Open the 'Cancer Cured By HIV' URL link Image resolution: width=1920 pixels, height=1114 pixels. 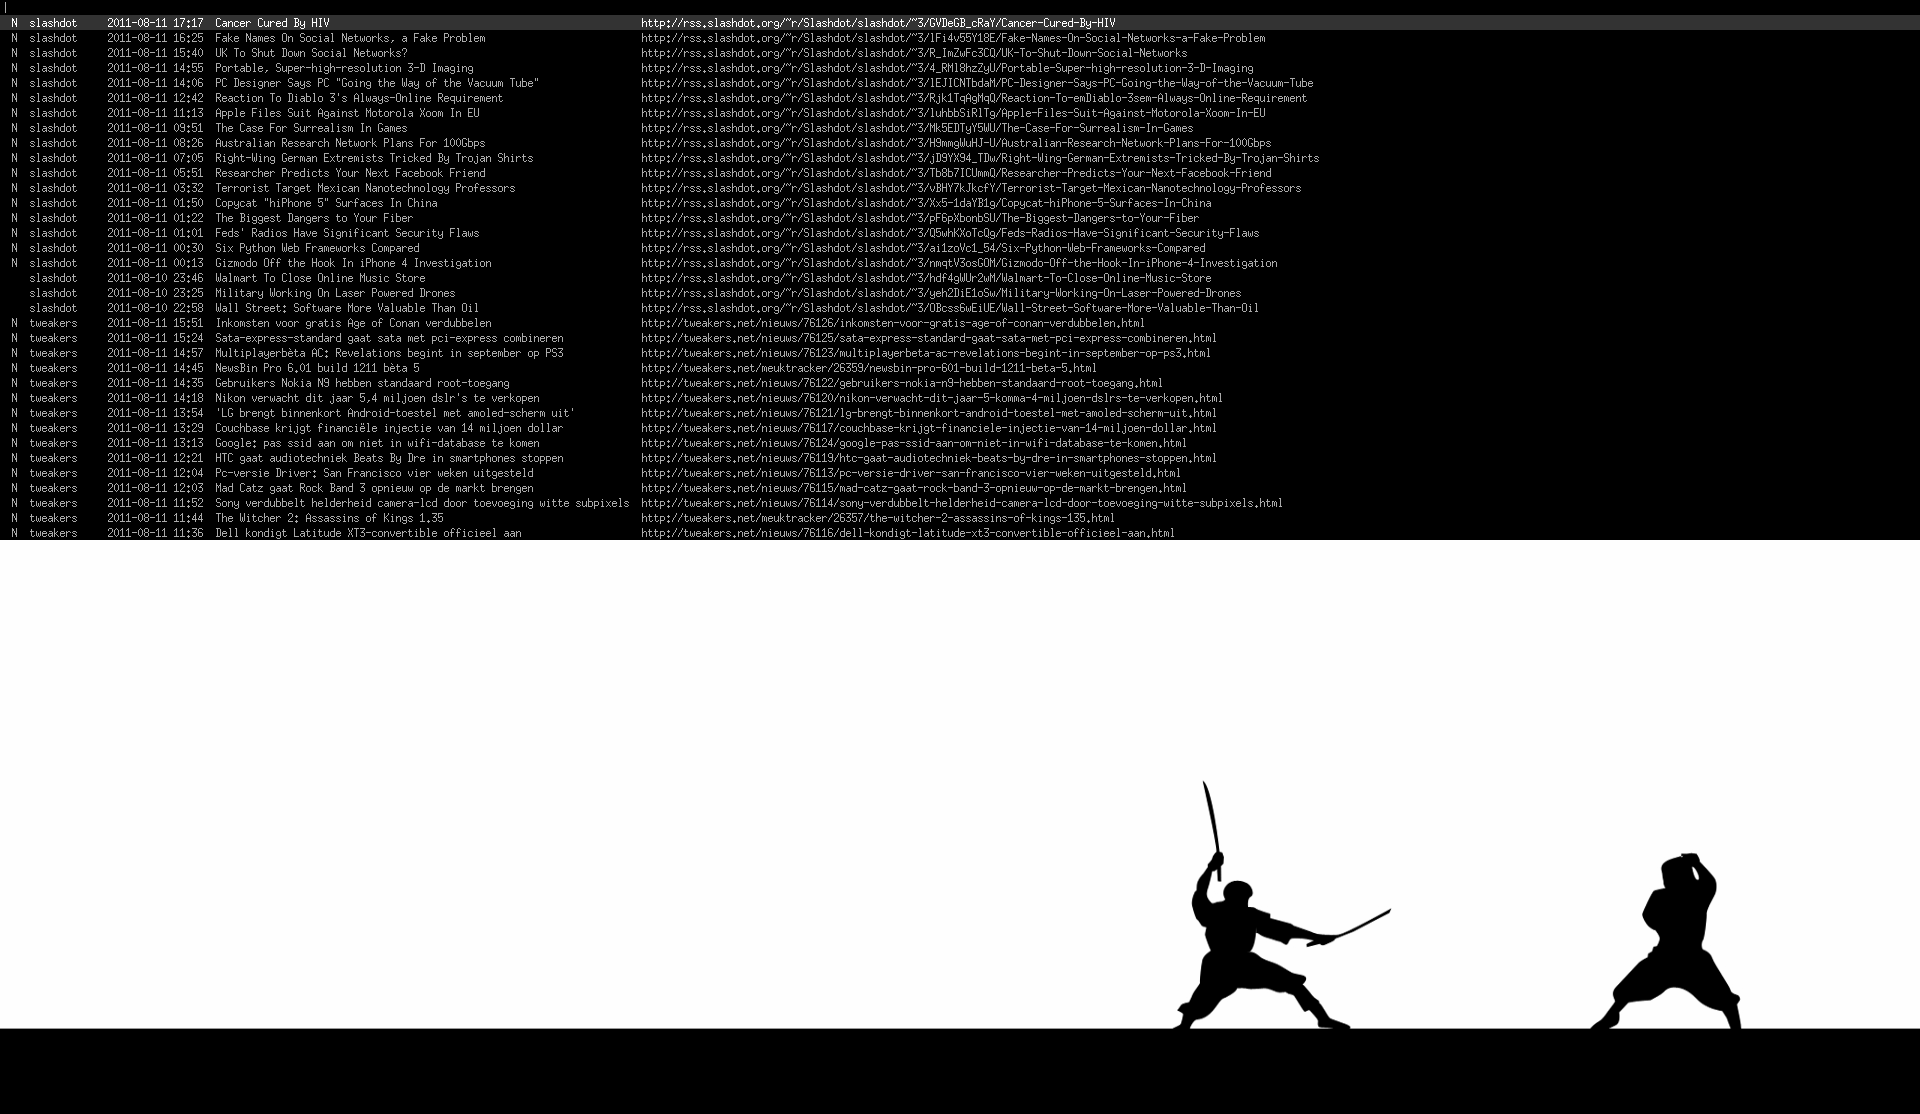[x=878, y=23]
